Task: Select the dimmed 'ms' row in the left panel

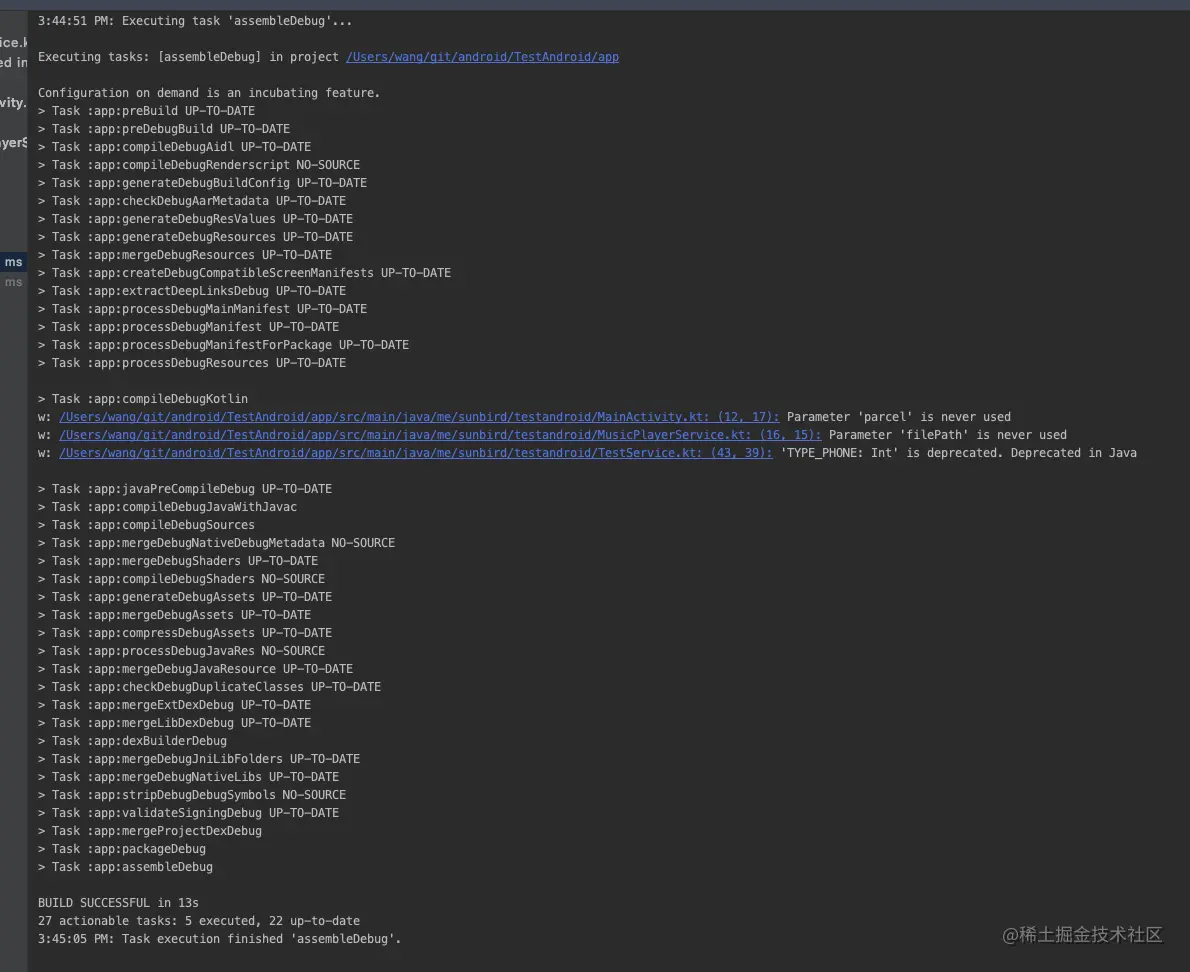Action: tap(14, 282)
